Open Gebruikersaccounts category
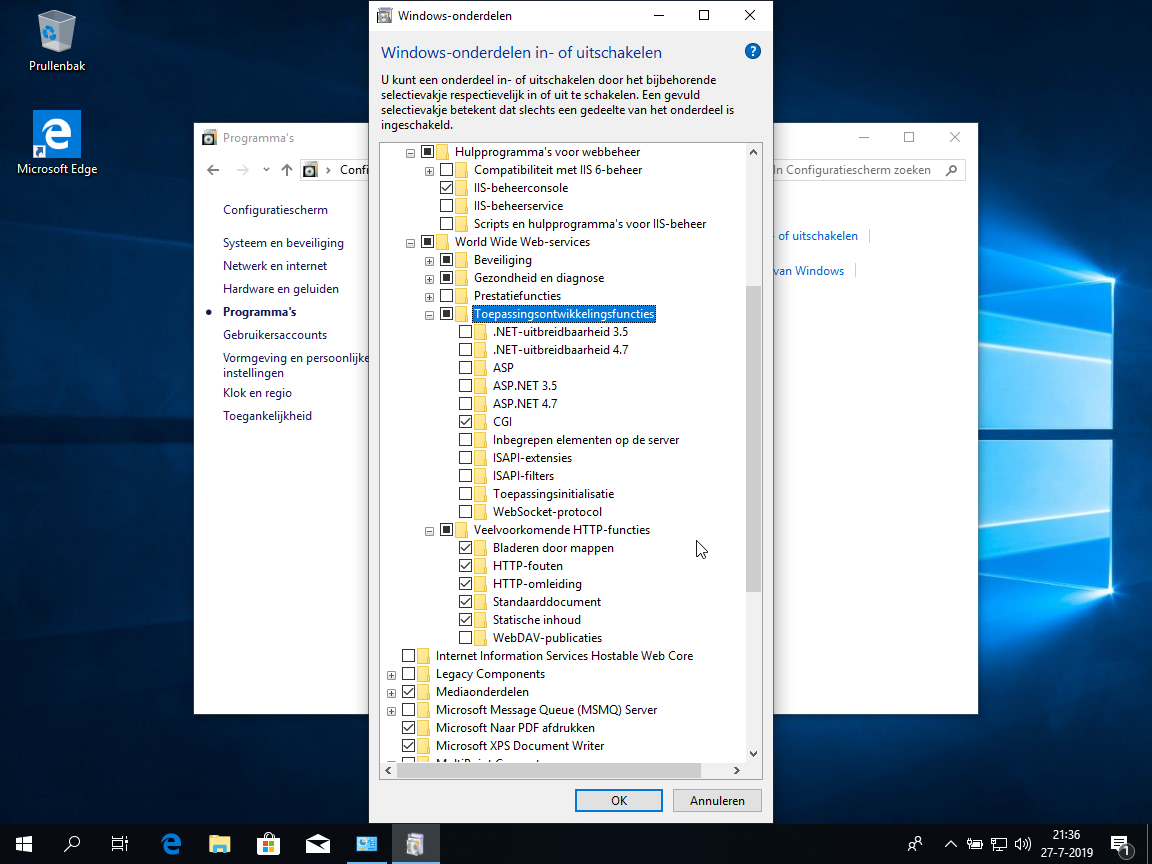 (x=275, y=335)
